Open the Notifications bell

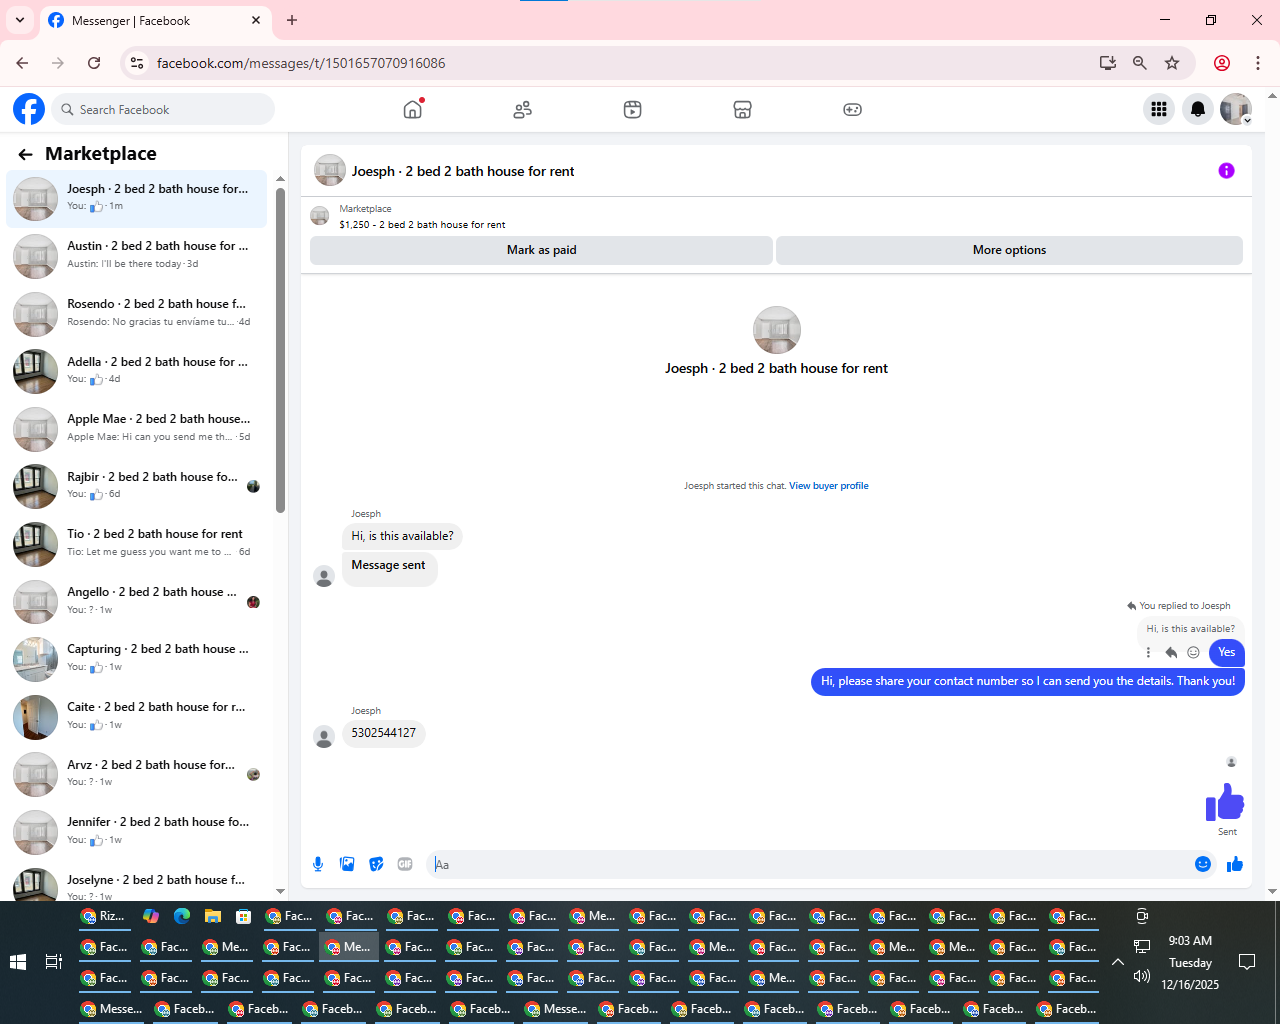1198,109
